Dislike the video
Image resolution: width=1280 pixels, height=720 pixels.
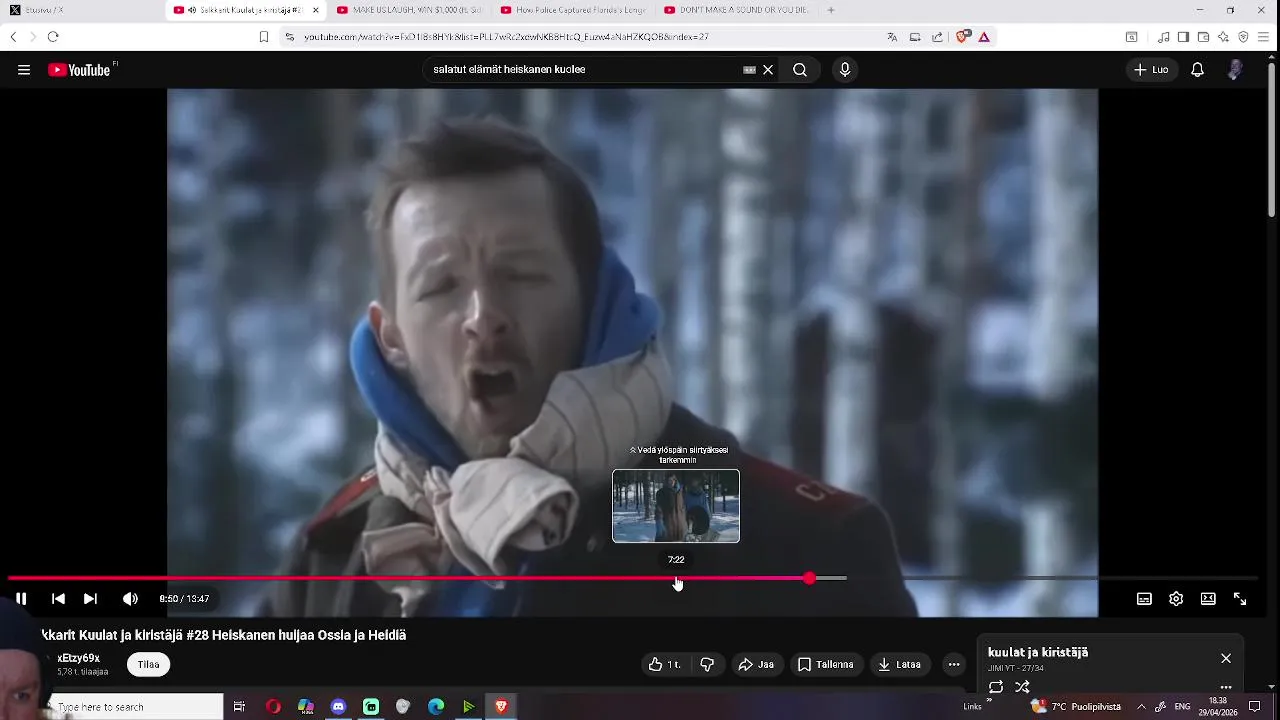(707, 664)
